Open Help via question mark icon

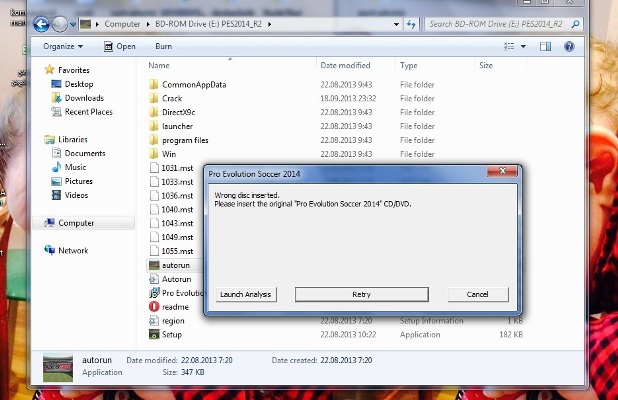(569, 47)
